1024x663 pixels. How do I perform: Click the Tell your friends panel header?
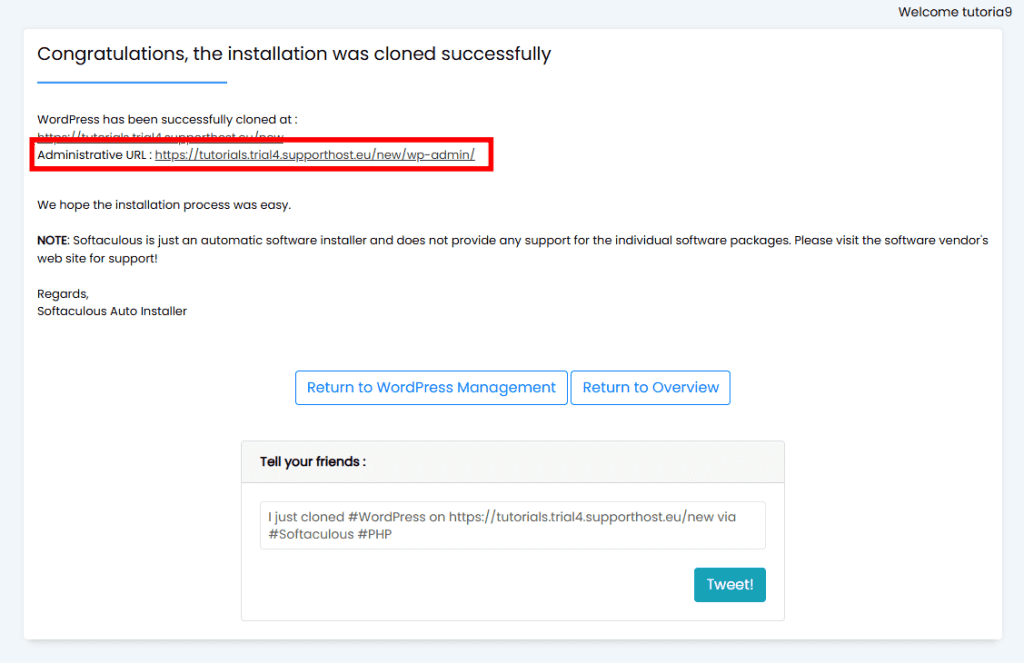(513, 462)
